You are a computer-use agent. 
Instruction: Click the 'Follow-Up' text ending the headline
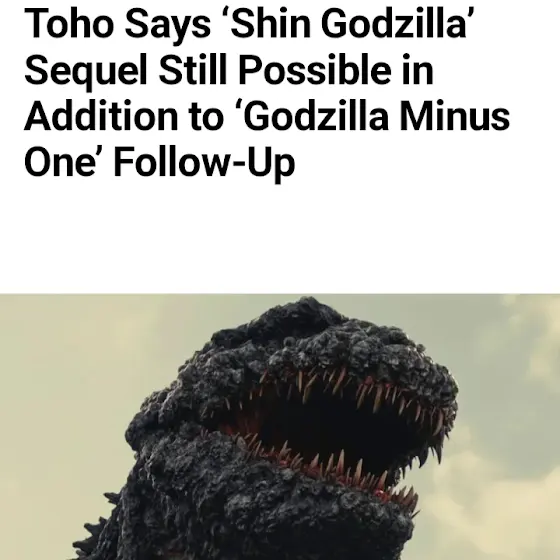tap(205, 163)
